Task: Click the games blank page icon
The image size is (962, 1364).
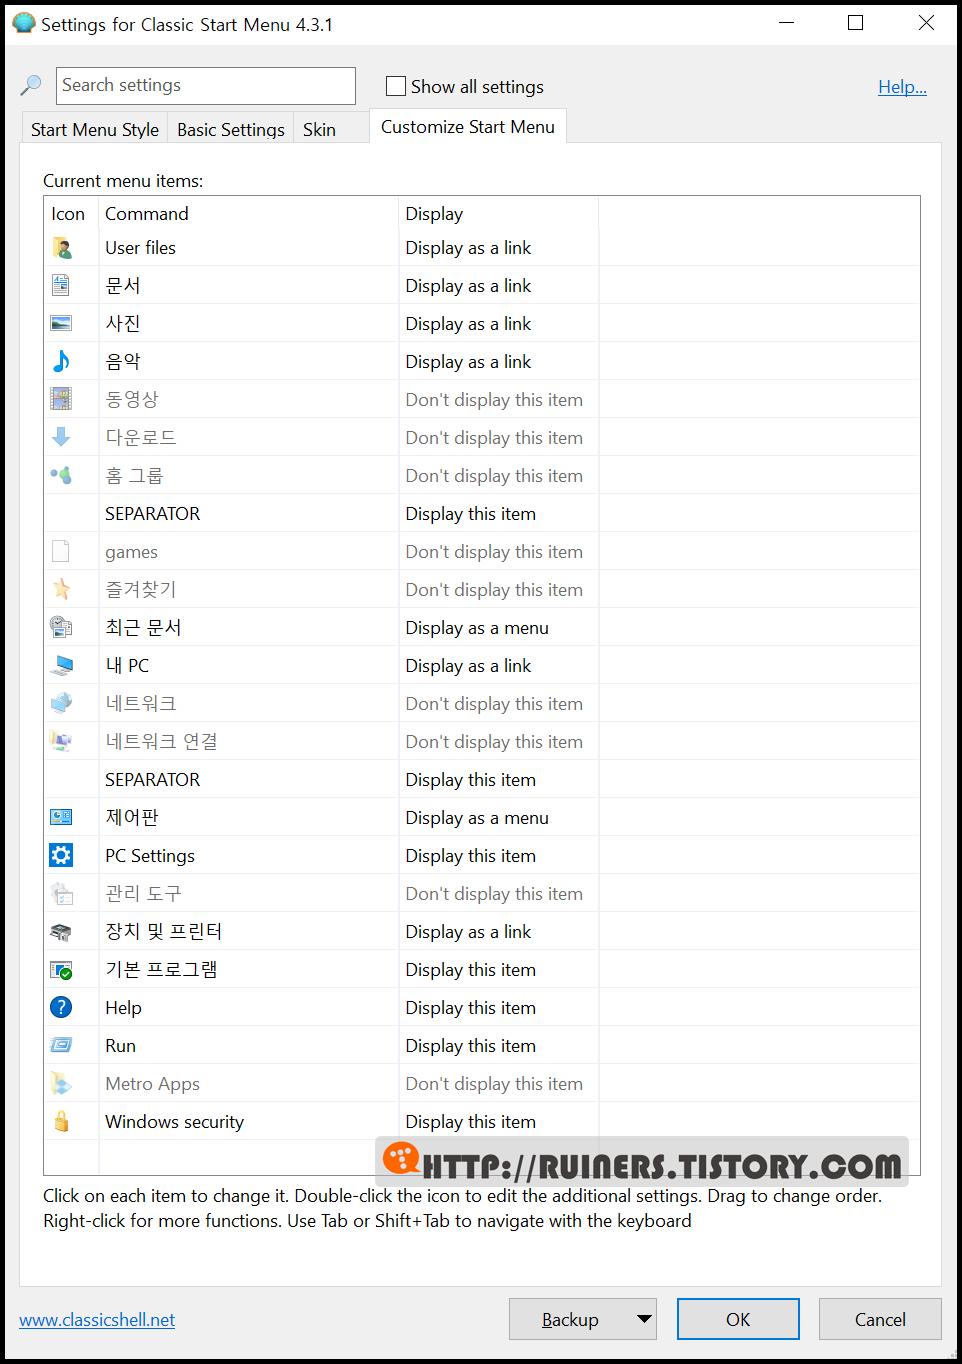Action: pos(61,551)
